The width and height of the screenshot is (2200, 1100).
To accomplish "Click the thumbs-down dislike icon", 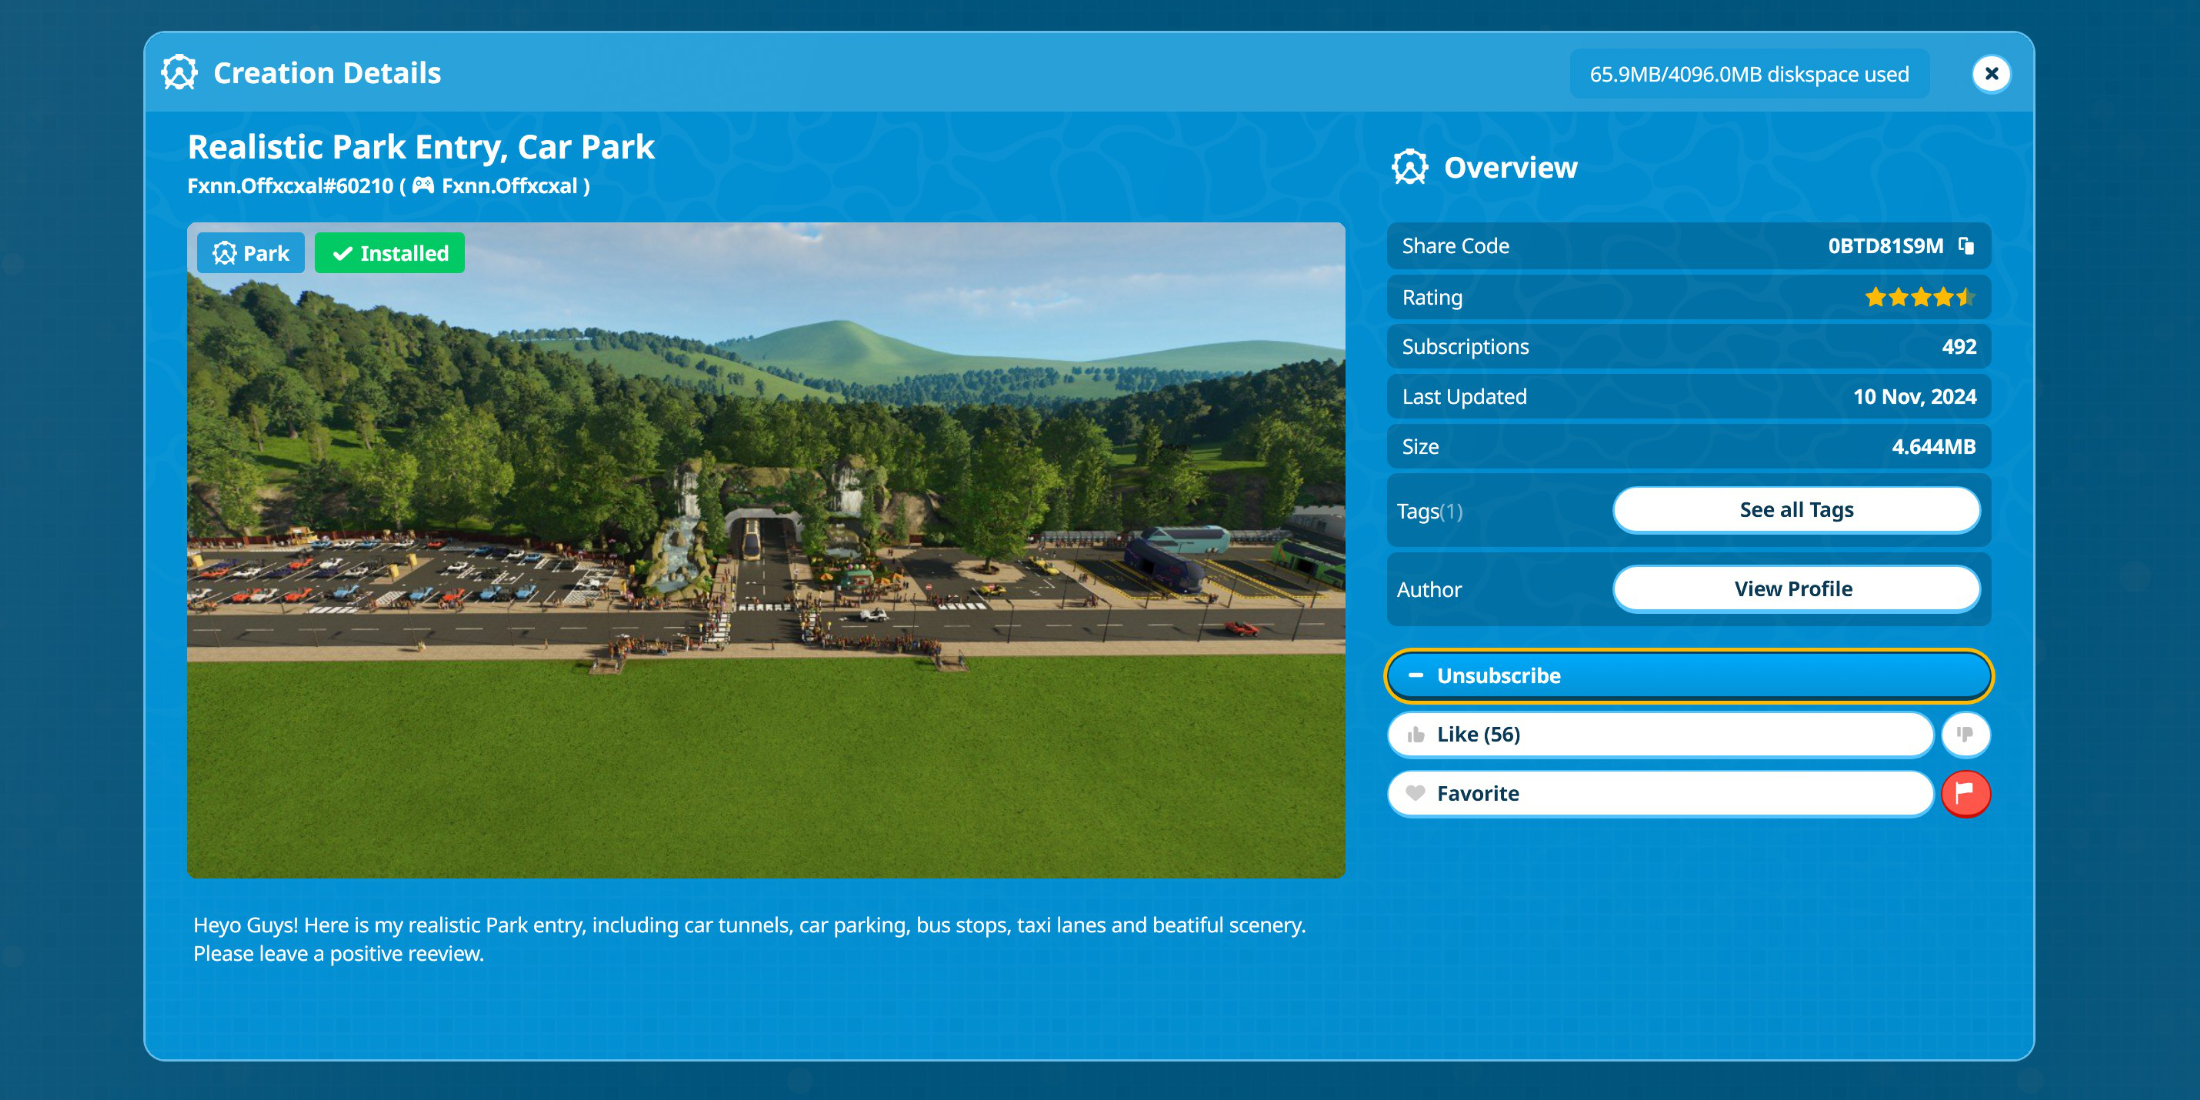I will coord(1965,735).
